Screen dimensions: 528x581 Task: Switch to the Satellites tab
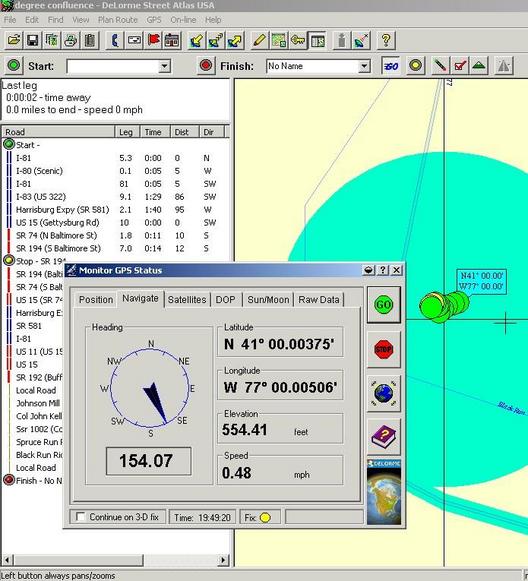point(187,299)
